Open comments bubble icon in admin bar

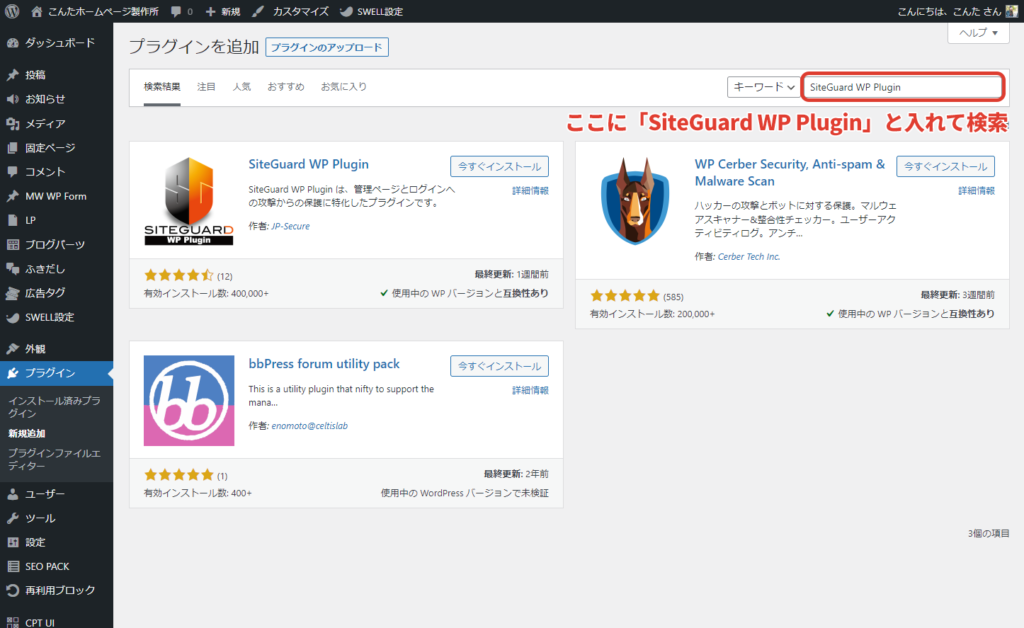[176, 12]
